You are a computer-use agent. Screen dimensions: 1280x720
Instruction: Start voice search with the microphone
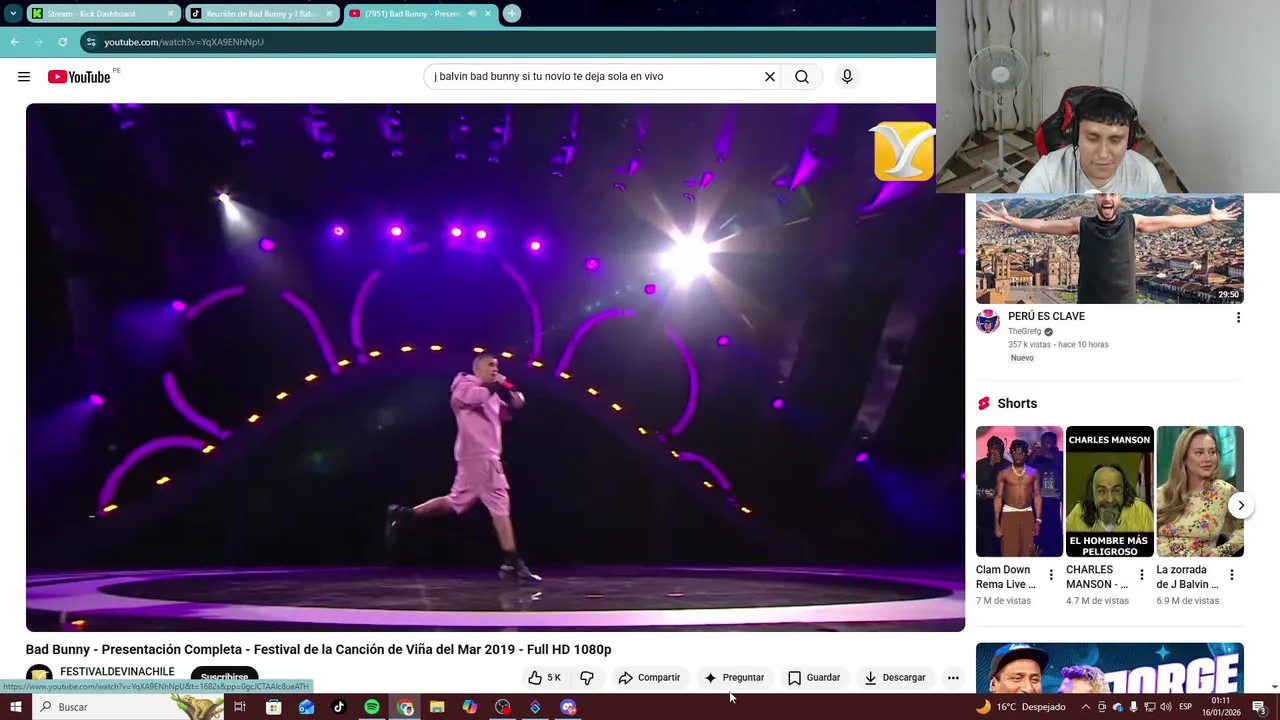847,77
